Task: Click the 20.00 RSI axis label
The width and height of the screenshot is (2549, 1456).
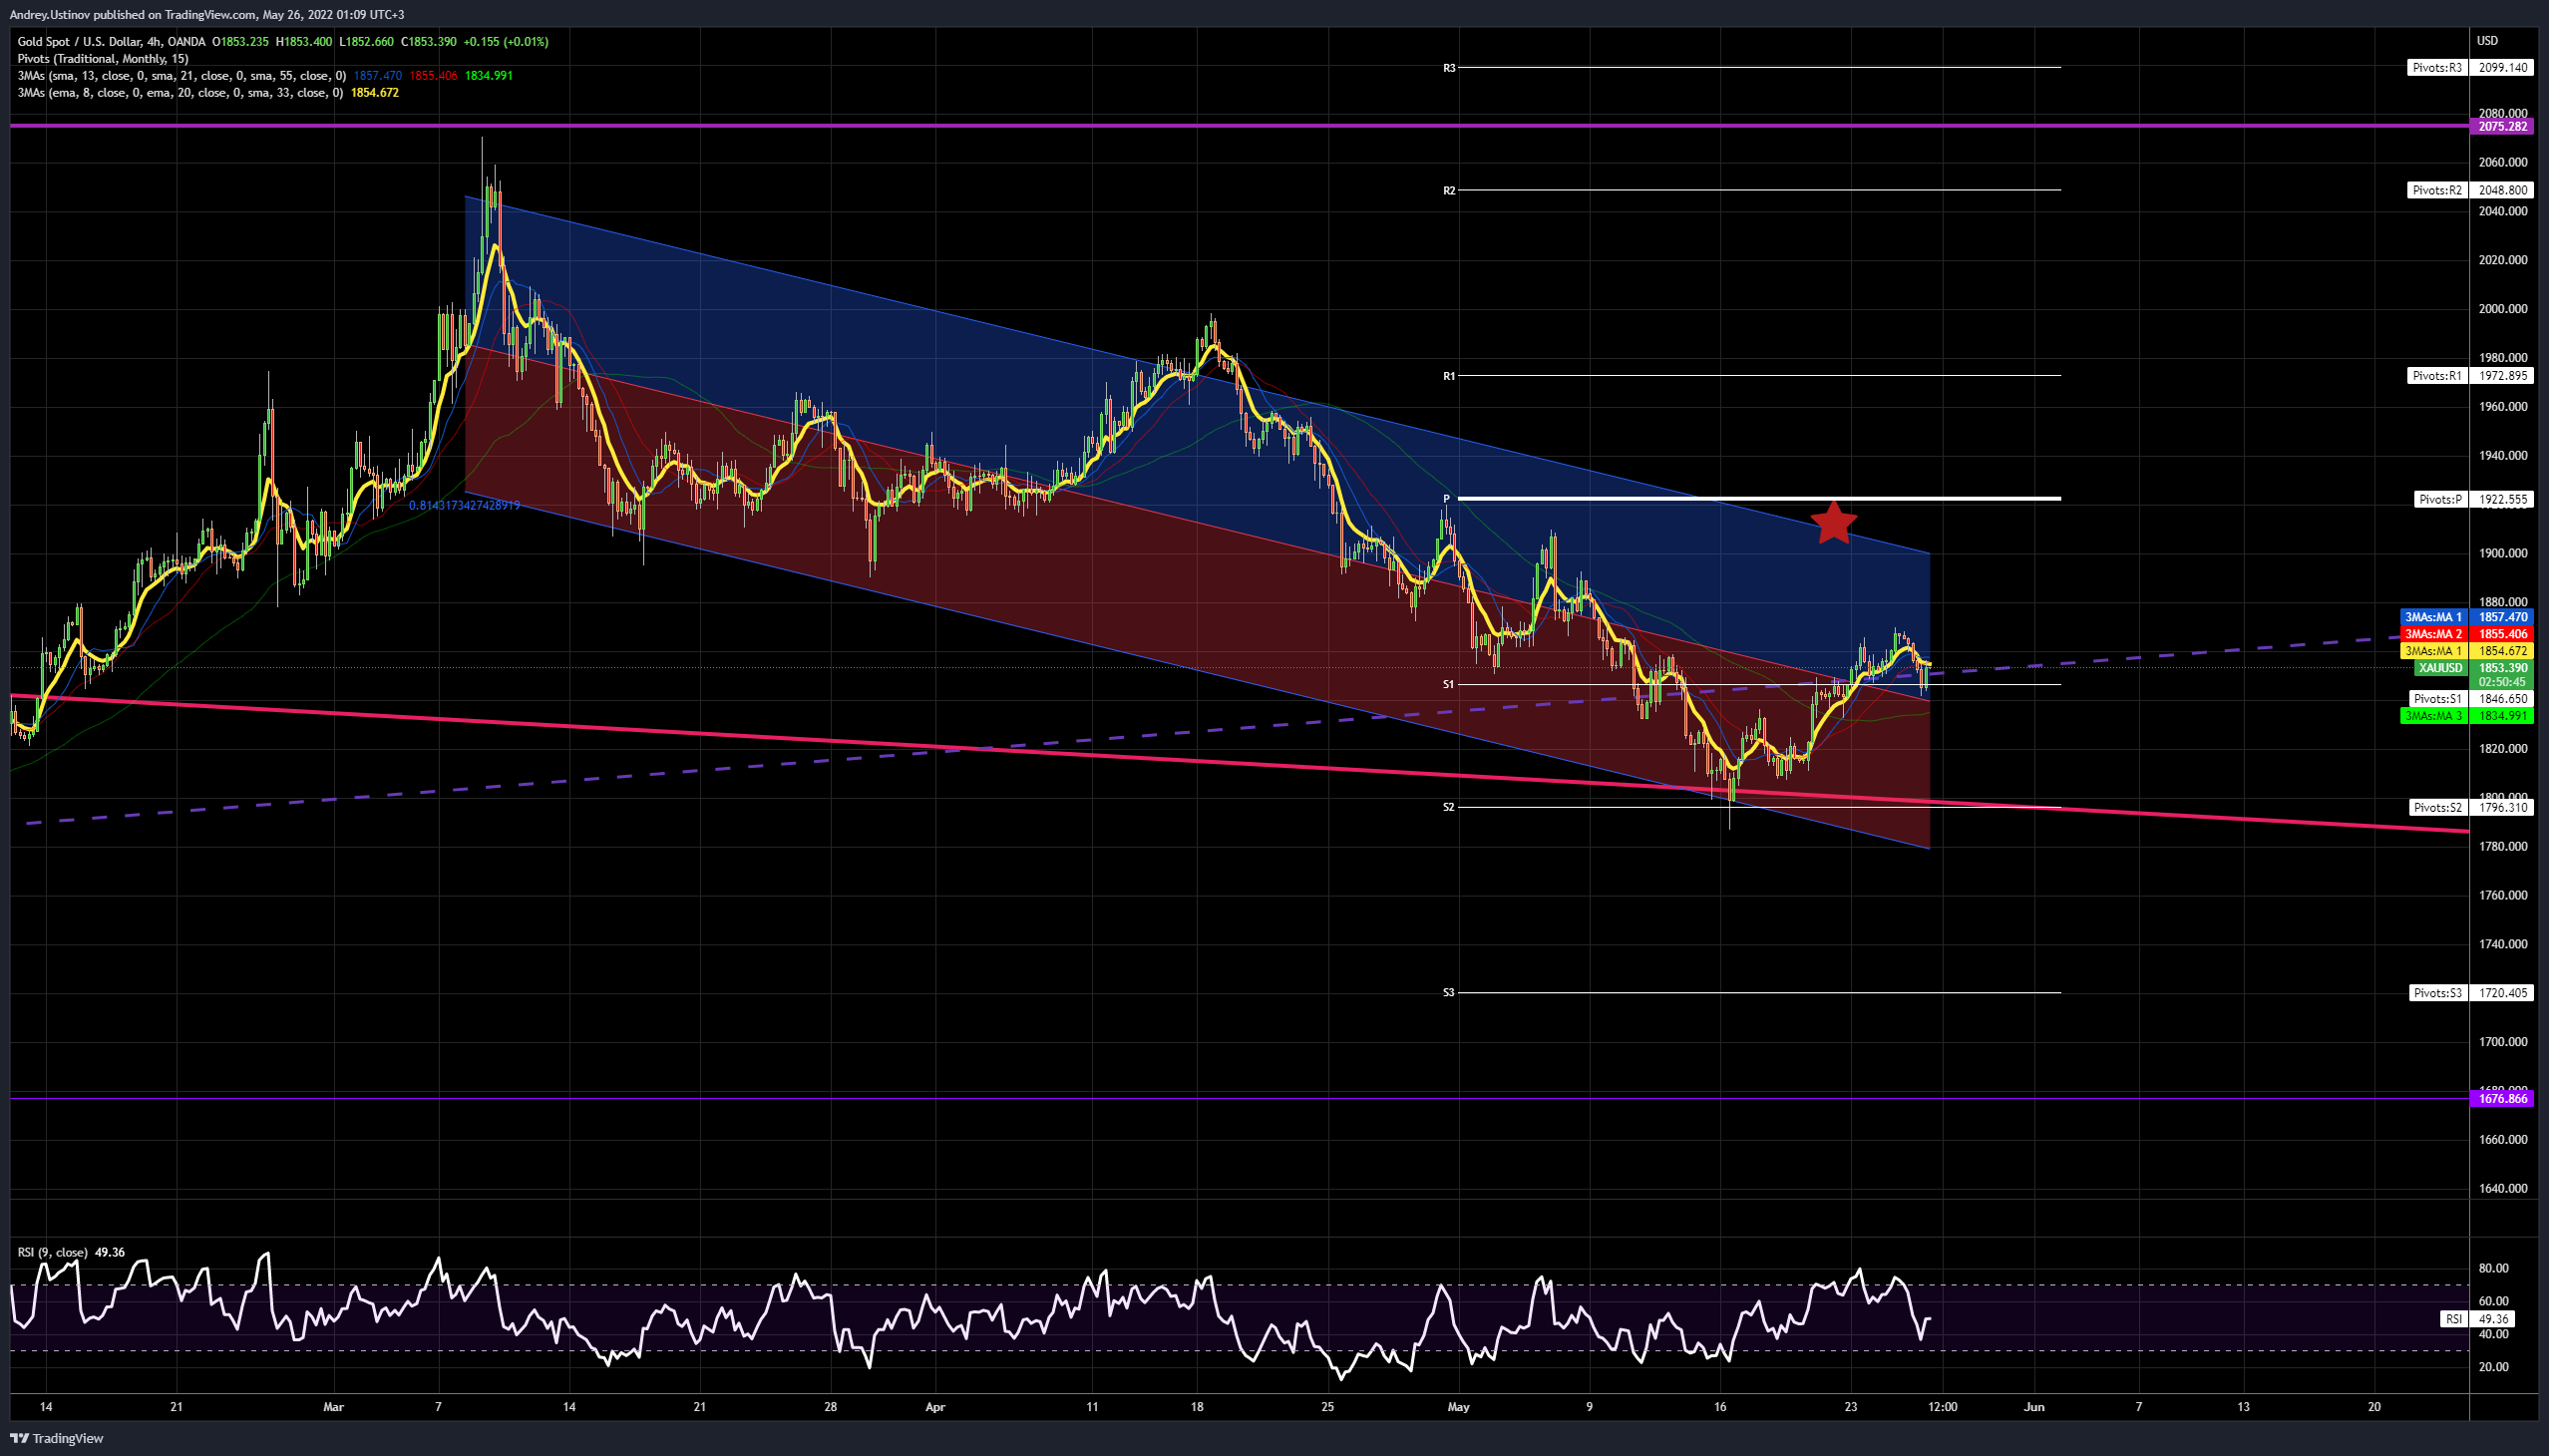Action: coord(2494,1367)
